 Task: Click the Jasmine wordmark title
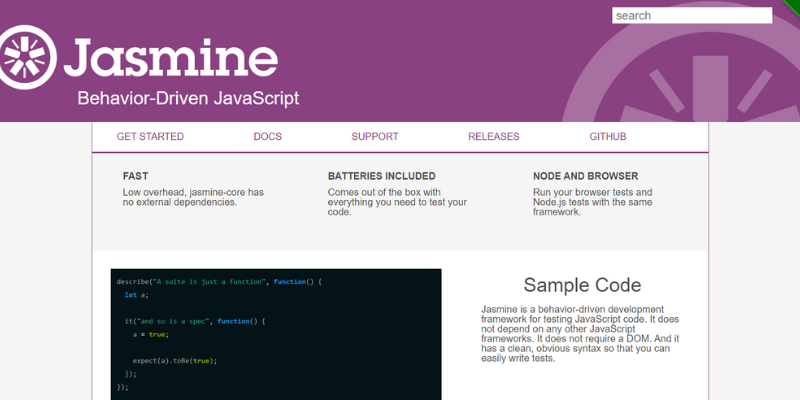(170, 58)
